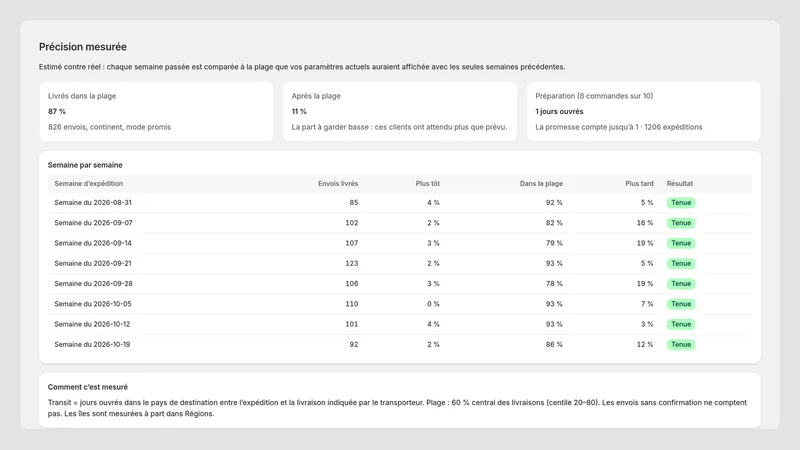Screen dimensions: 800x450
Task: Click 'Tenue' badge for week 2026-09-28
Action: pyautogui.click(x=681, y=284)
